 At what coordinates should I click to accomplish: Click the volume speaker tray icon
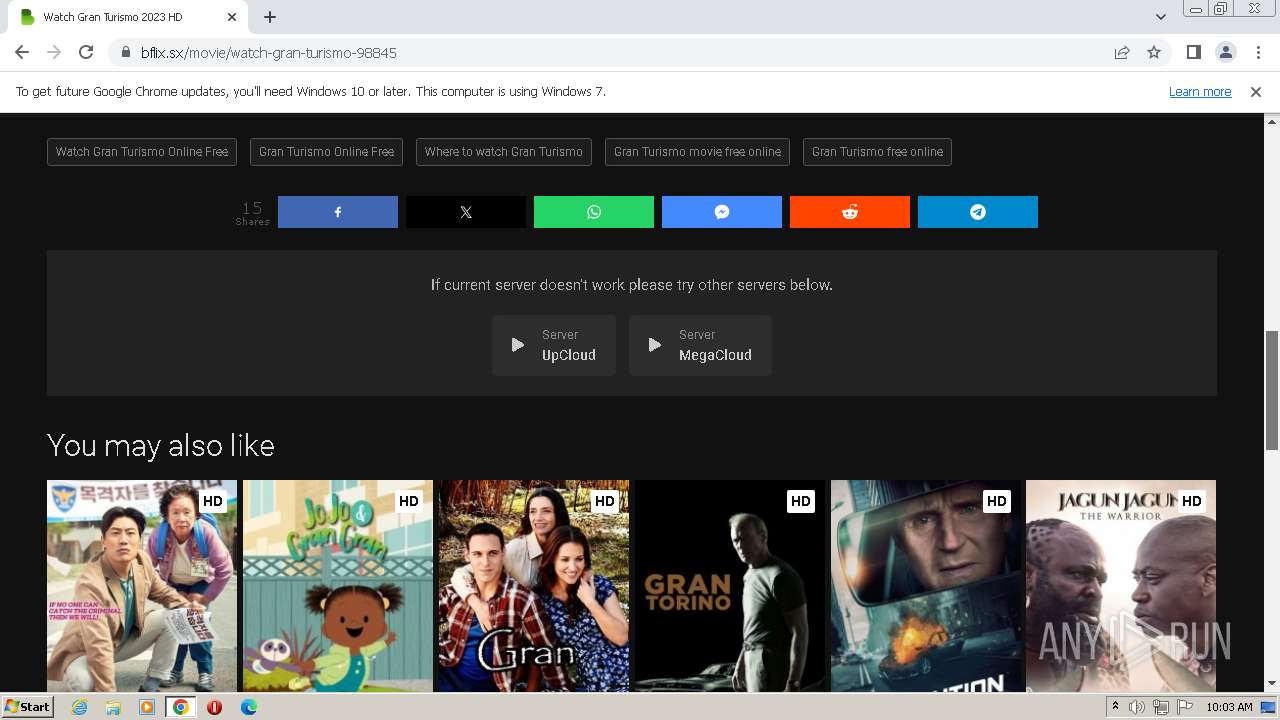pos(1137,707)
